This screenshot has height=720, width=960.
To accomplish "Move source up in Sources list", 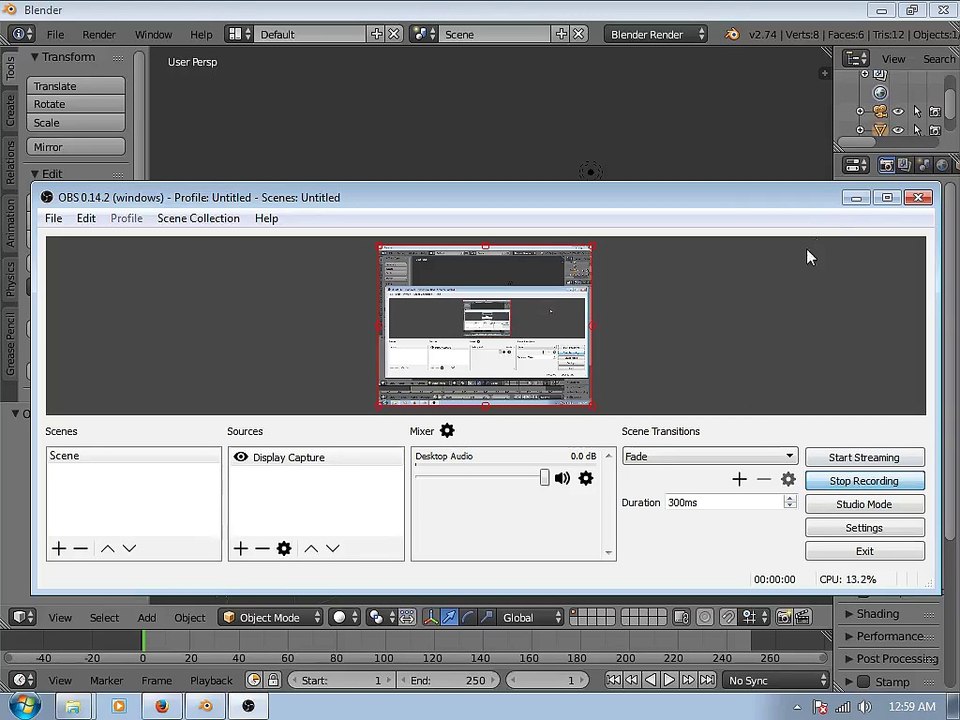I will pos(311,549).
